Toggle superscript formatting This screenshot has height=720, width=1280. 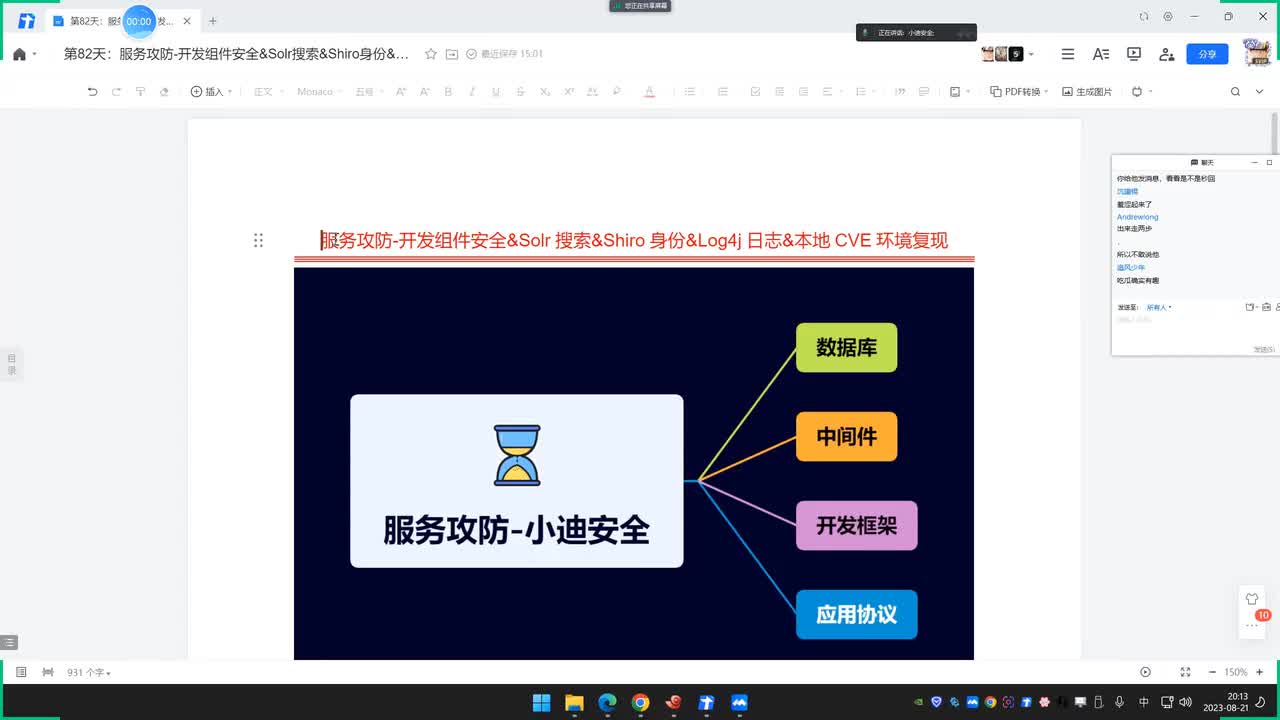click(x=569, y=91)
